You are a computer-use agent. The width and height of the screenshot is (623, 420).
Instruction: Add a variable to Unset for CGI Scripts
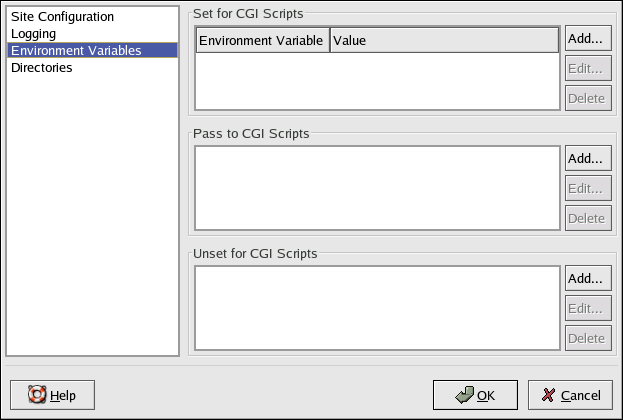coord(588,278)
